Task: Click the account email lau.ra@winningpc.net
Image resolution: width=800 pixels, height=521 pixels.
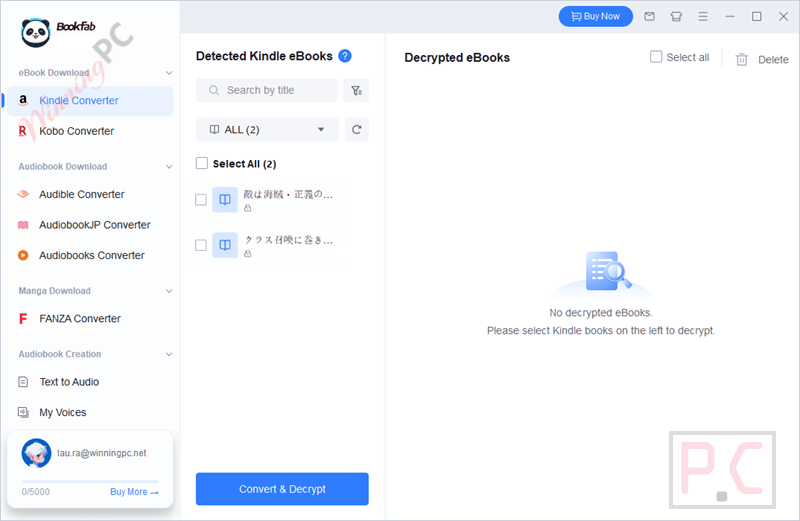Action: click(102, 453)
